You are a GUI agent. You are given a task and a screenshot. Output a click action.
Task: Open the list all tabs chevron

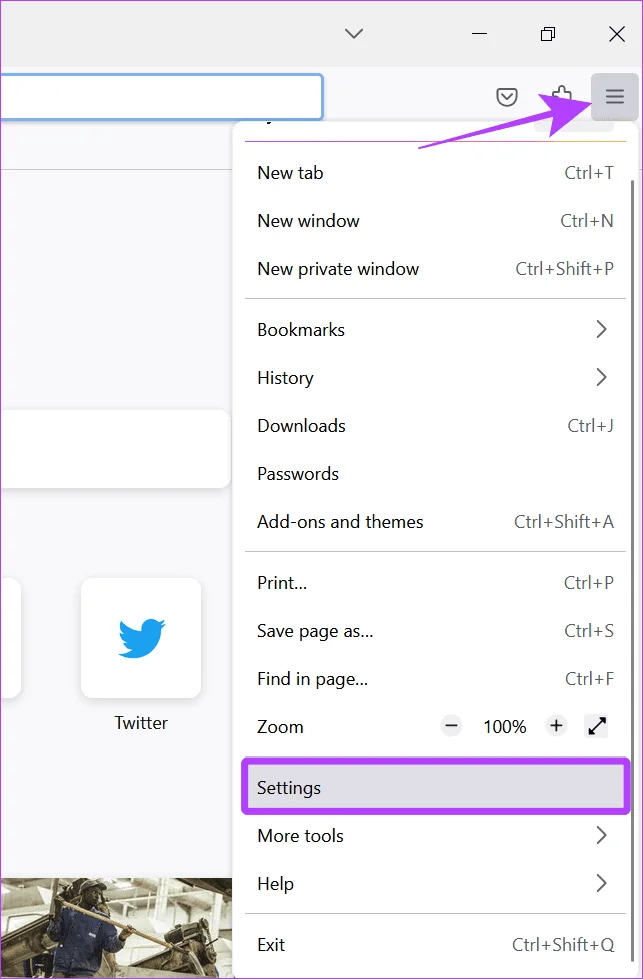(x=354, y=33)
